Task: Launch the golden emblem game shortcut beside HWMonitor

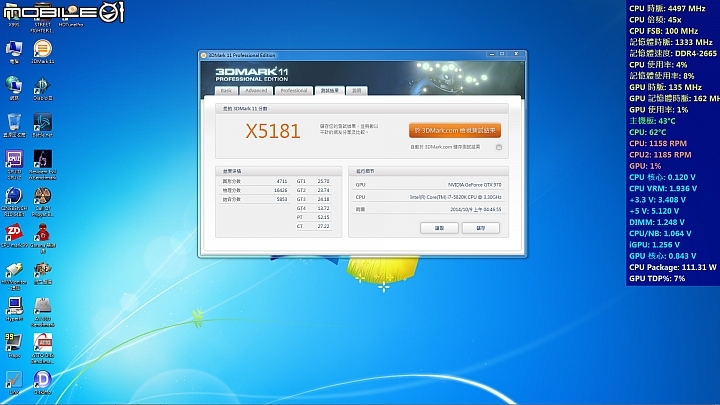Action: [x=43, y=273]
